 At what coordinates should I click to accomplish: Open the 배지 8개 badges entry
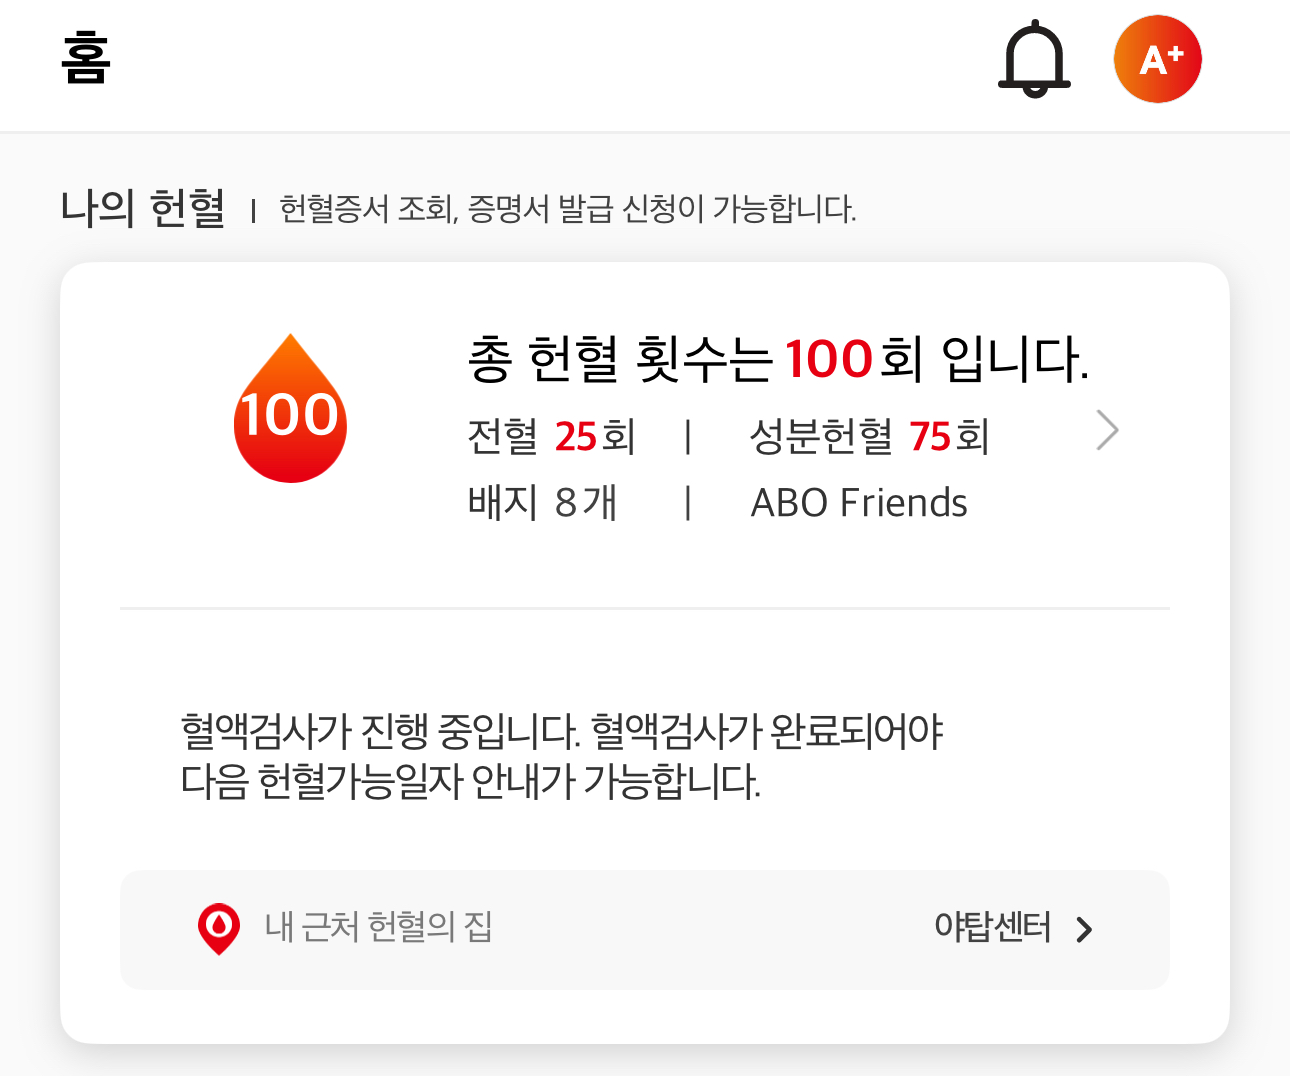542,502
